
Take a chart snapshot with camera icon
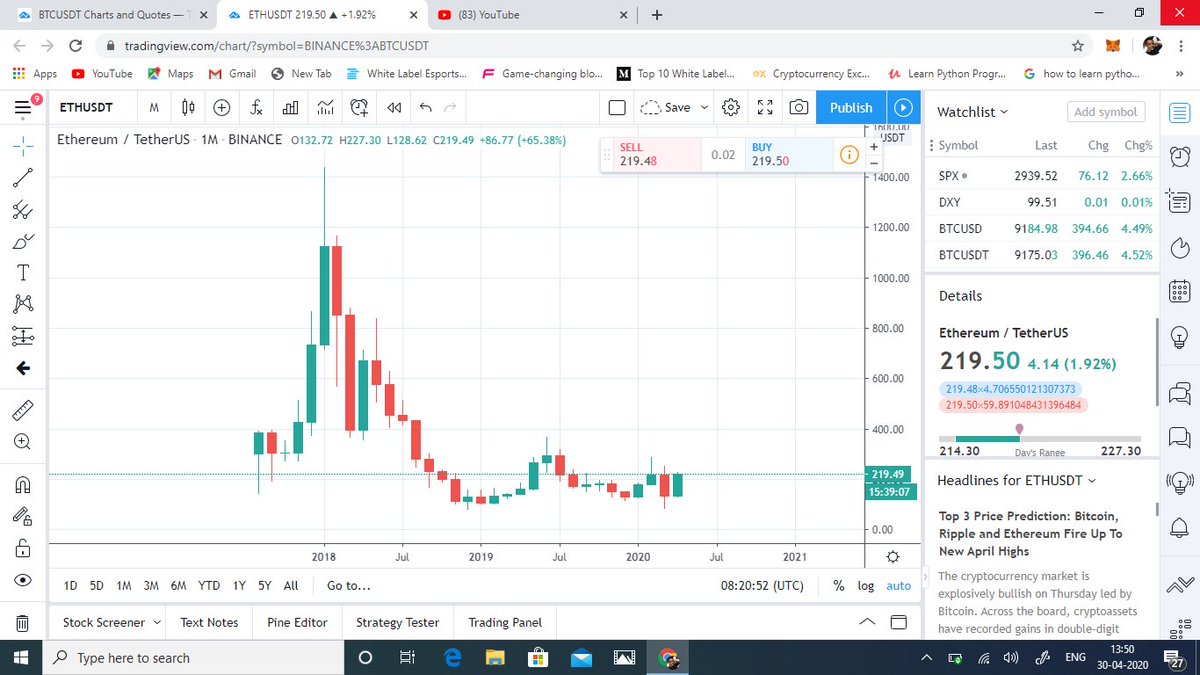[x=799, y=107]
